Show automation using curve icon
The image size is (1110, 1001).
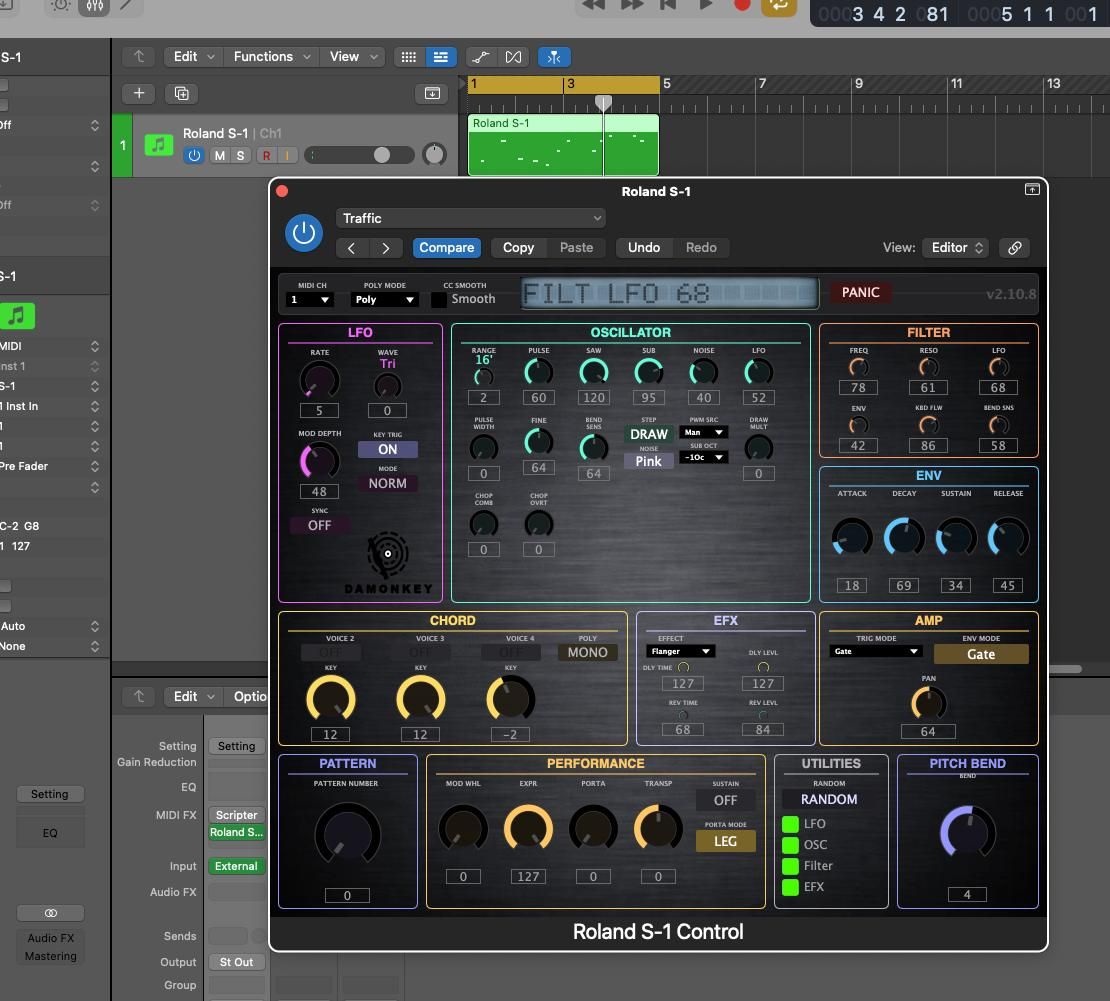(x=481, y=57)
